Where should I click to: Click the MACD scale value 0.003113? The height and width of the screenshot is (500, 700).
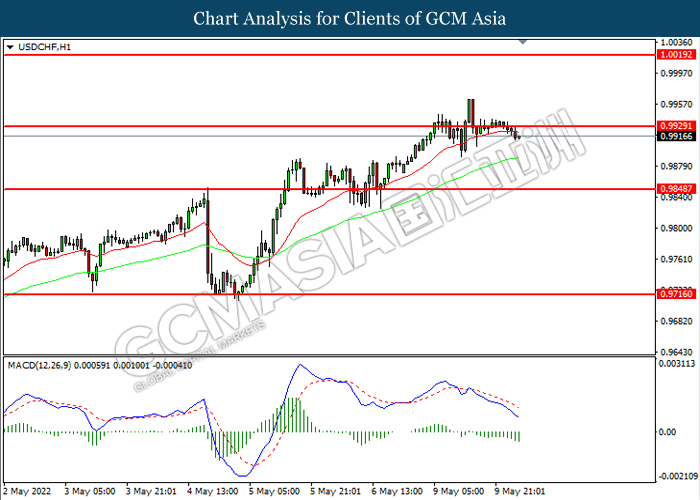click(x=678, y=363)
